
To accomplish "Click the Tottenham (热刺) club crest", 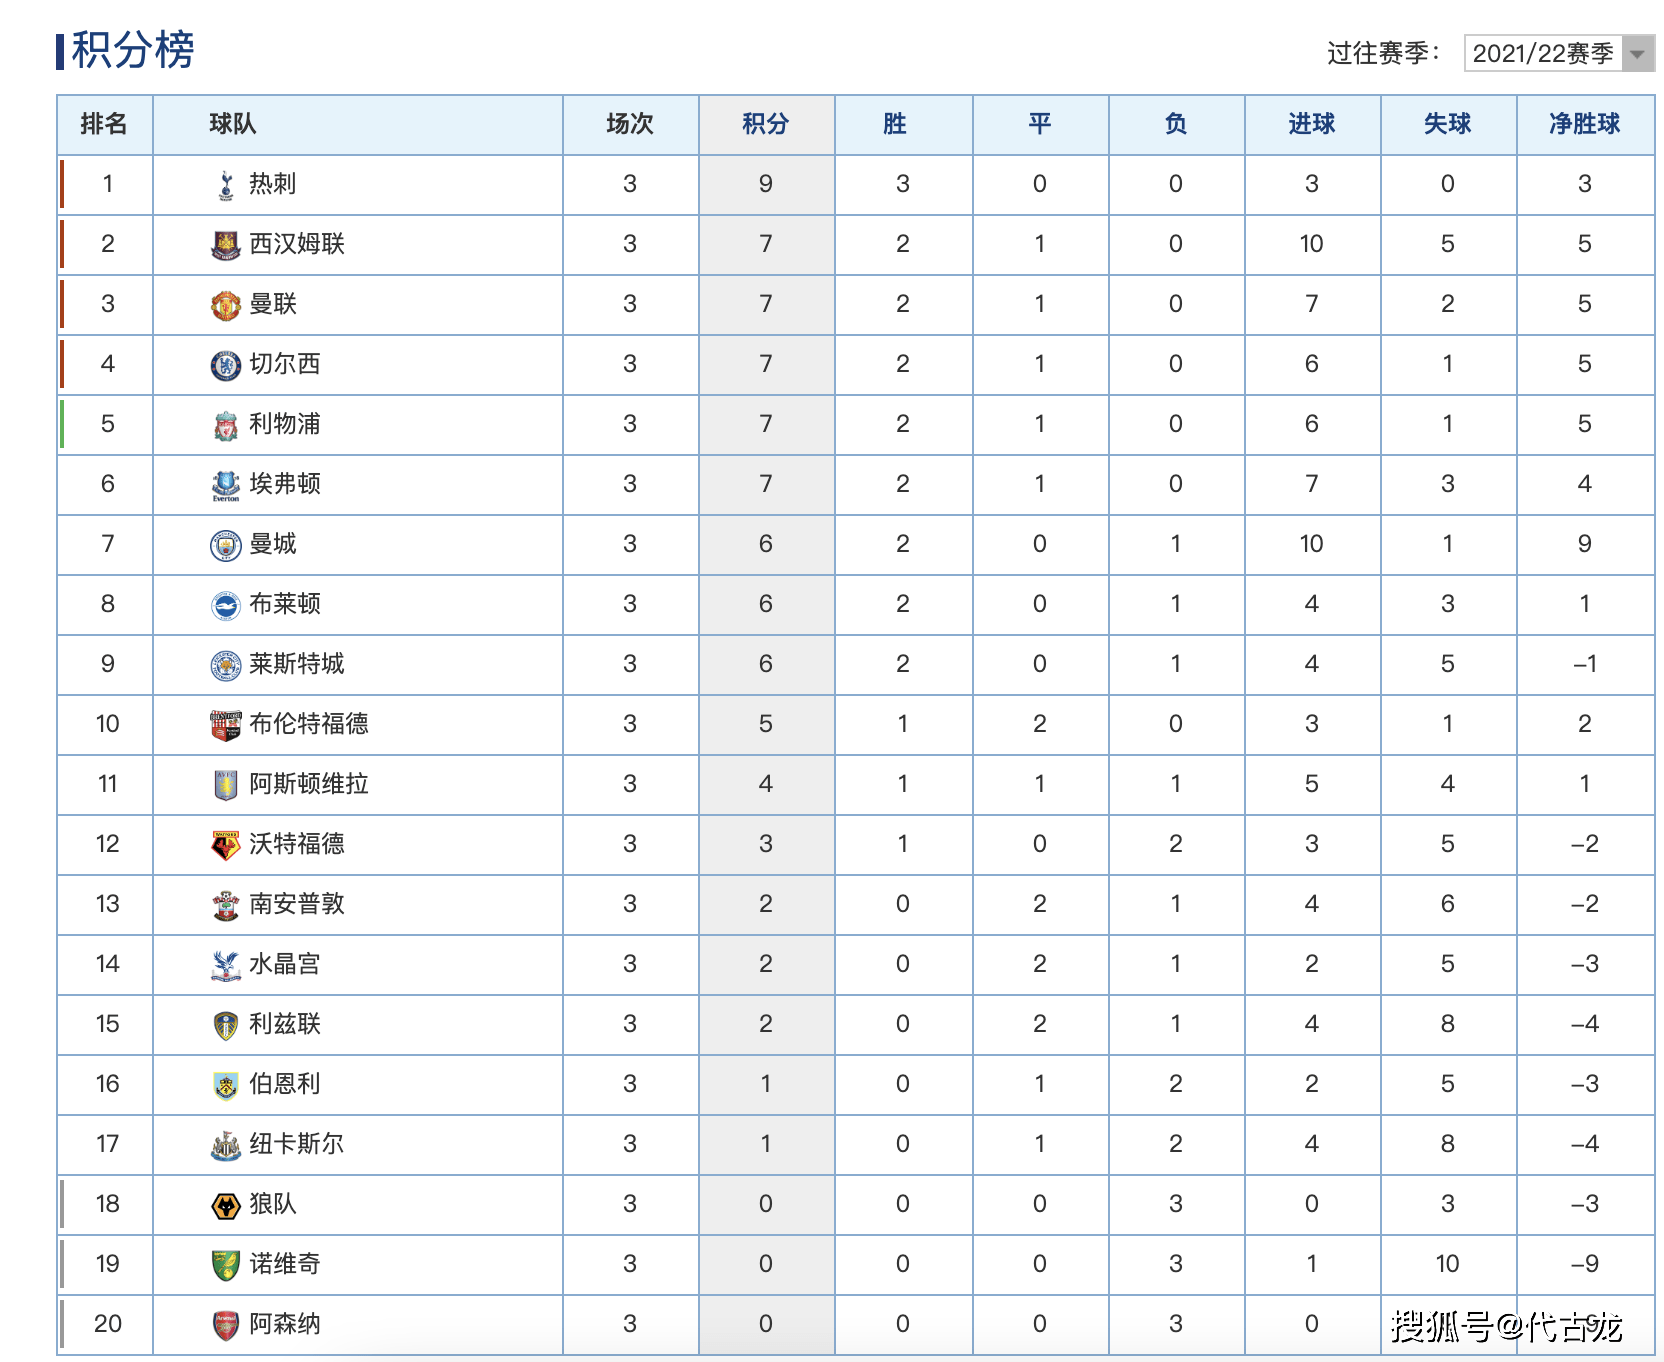I will point(226,185).
